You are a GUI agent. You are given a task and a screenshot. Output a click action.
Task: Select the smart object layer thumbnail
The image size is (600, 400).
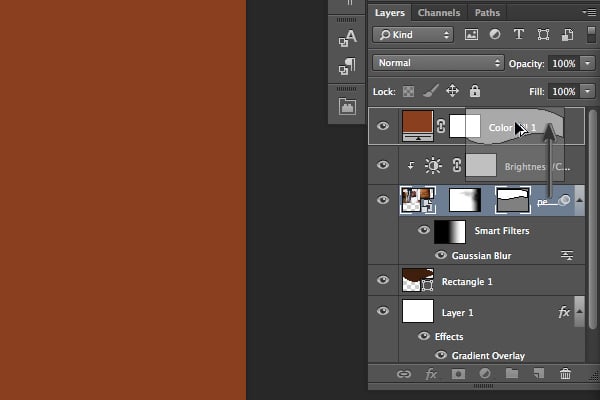(x=418, y=200)
